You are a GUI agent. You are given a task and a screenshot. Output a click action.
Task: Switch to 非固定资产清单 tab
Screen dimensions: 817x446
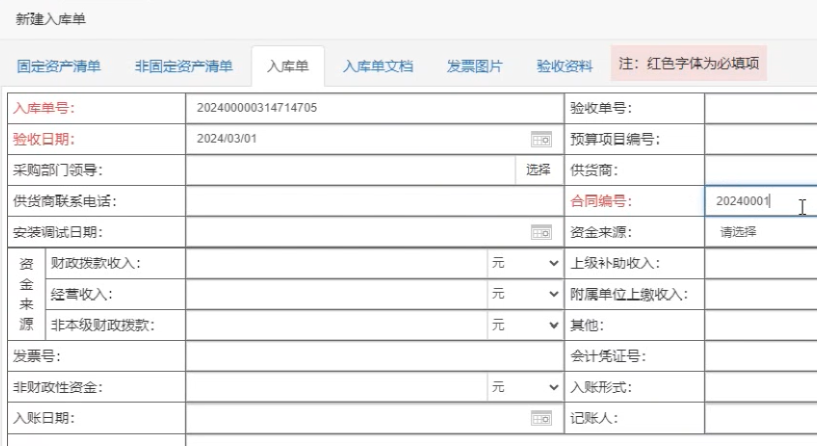tap(184, 66)
